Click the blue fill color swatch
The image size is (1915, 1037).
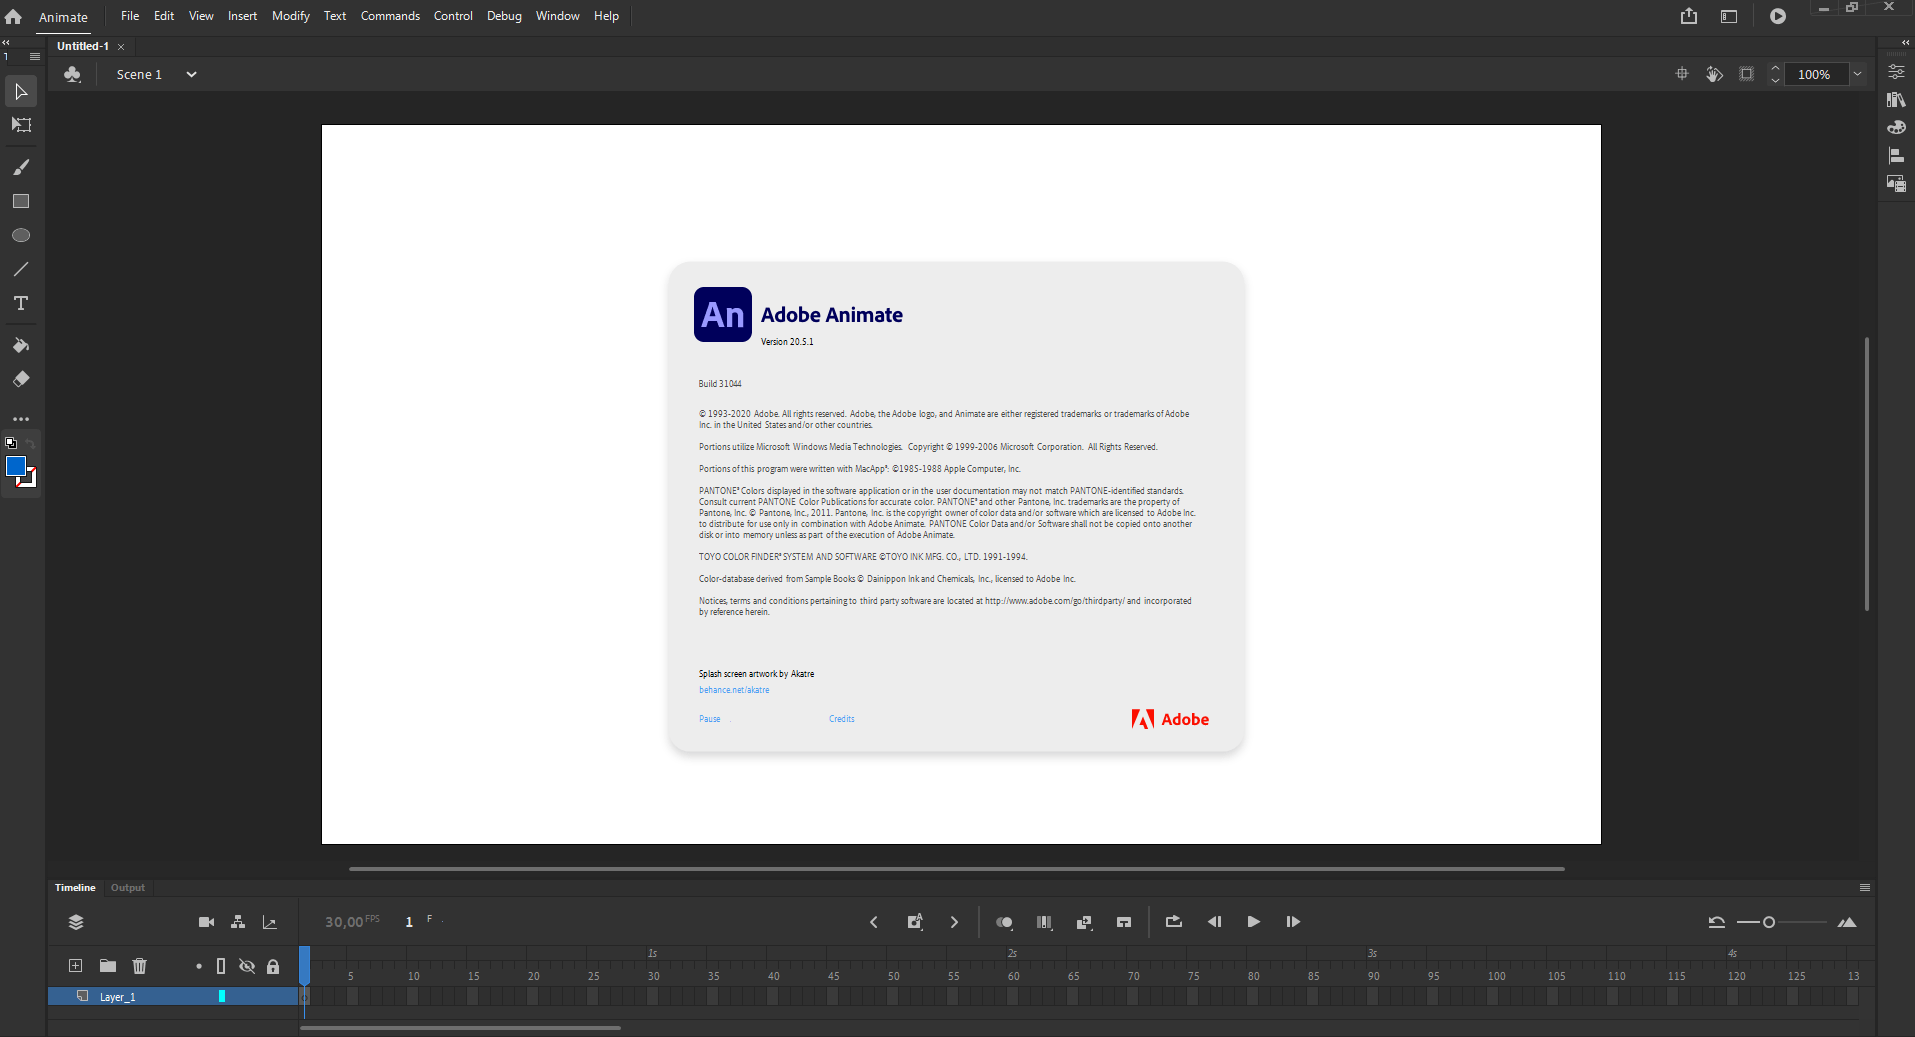pyautogui.click(x=16, y=467)
